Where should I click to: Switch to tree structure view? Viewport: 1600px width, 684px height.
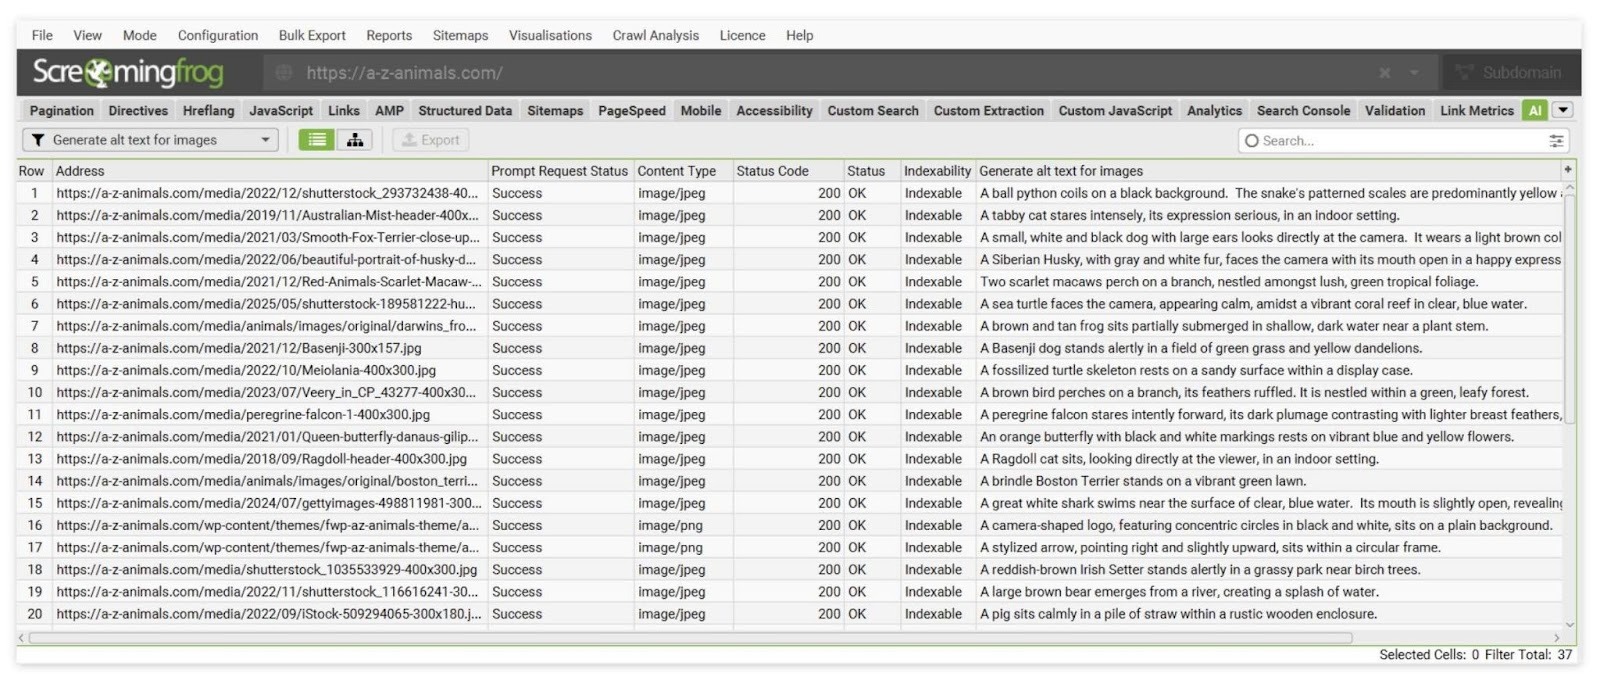[355, 140]
